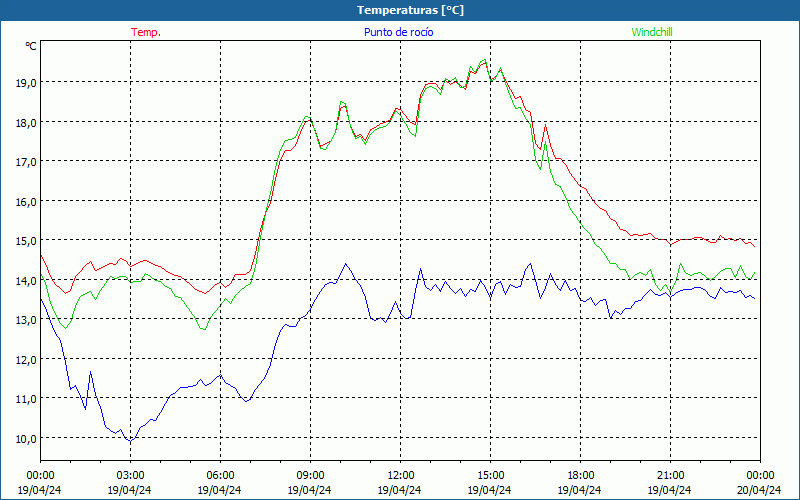800x500 pixels.
Task: Click the 19,0 y-axis value
Action: coord(26,83)
